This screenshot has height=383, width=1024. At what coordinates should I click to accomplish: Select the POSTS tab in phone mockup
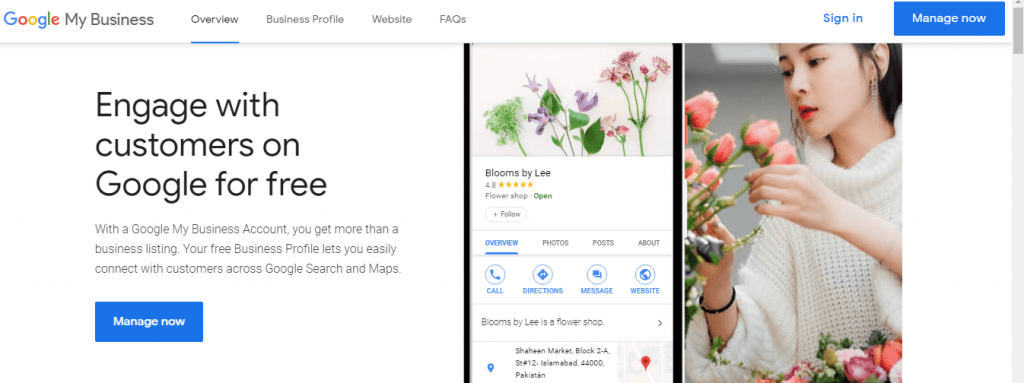(x=603, y=243)
